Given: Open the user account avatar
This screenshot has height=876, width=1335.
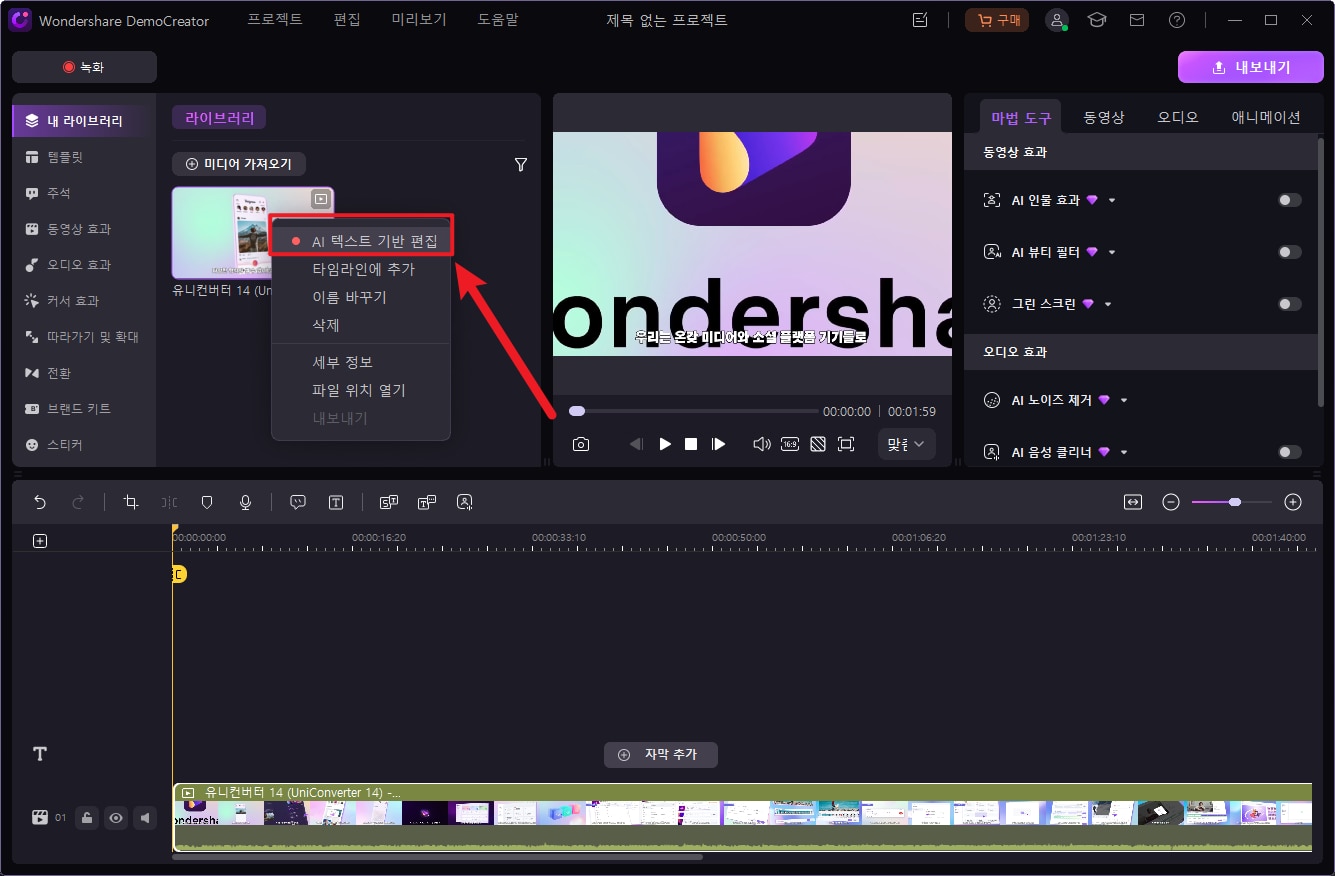Looking at the screenshot, I should click(x=1057, y=20).
